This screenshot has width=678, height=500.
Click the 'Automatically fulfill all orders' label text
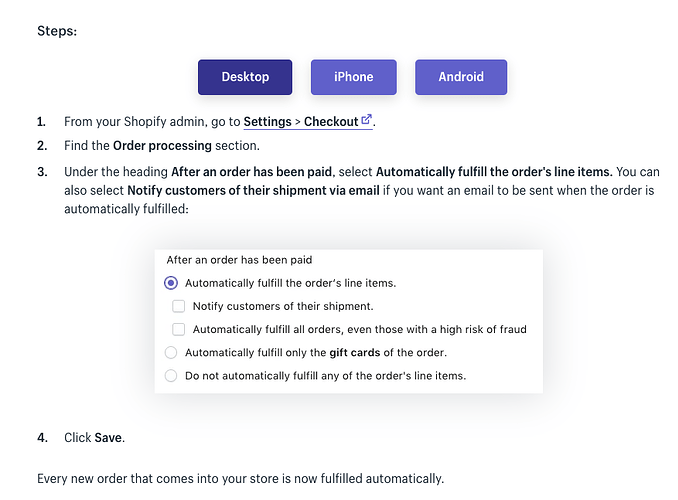pyautogui.click(x=359, y=329)
